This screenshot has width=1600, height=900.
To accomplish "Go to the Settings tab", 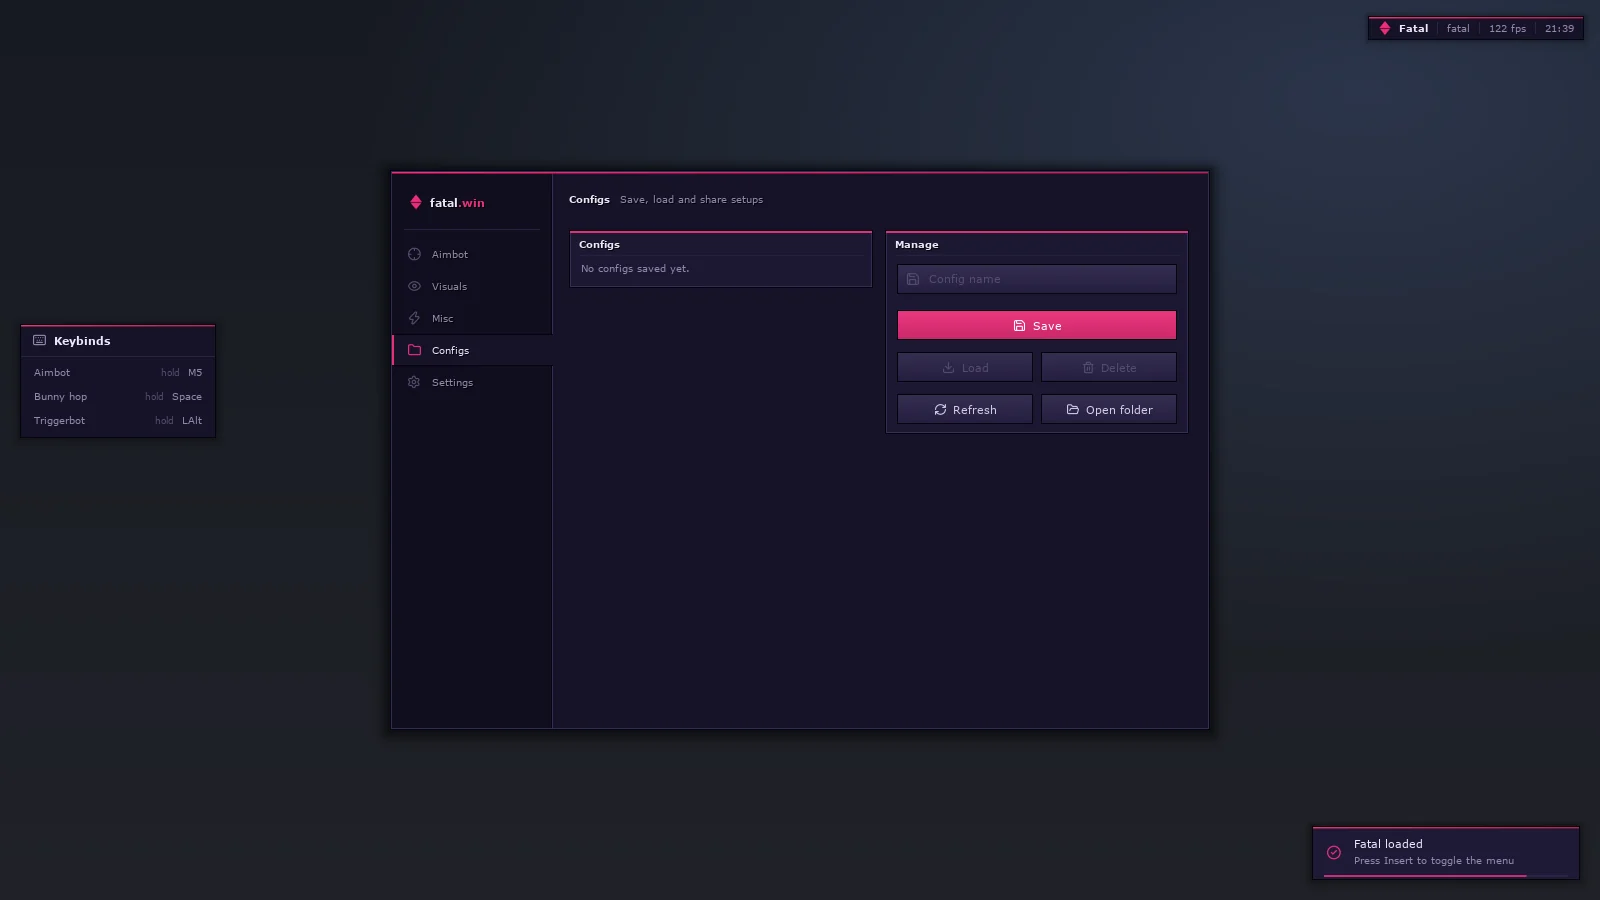I will (472, 382).
